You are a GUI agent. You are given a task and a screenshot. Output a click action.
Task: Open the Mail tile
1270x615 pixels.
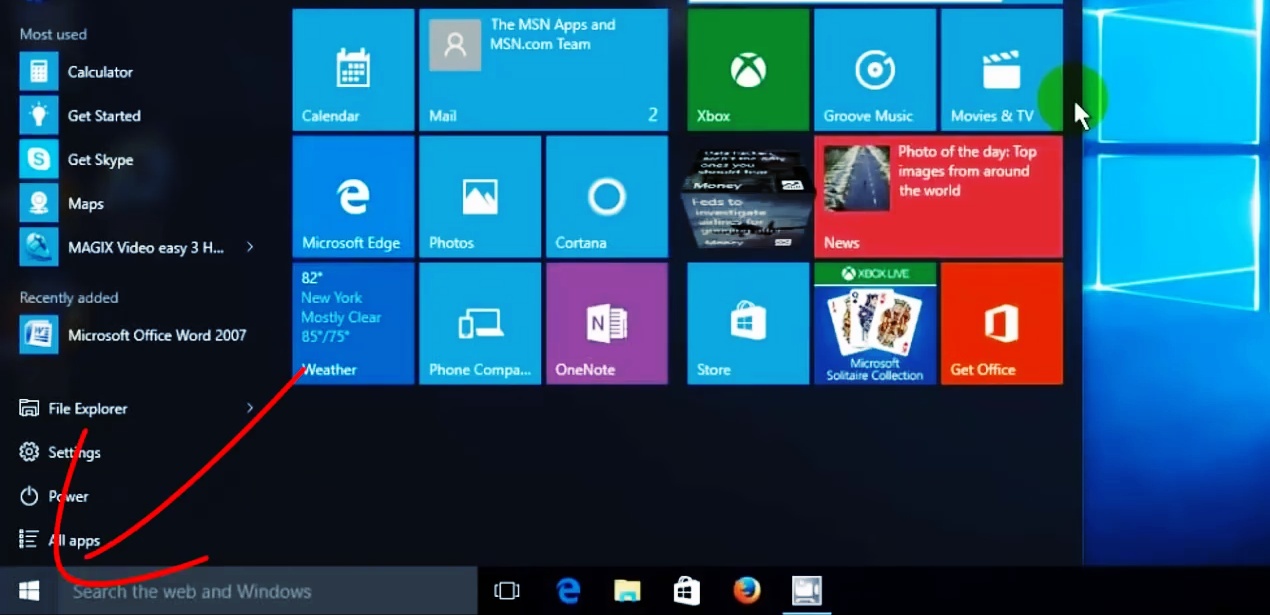tap(543, 70)
